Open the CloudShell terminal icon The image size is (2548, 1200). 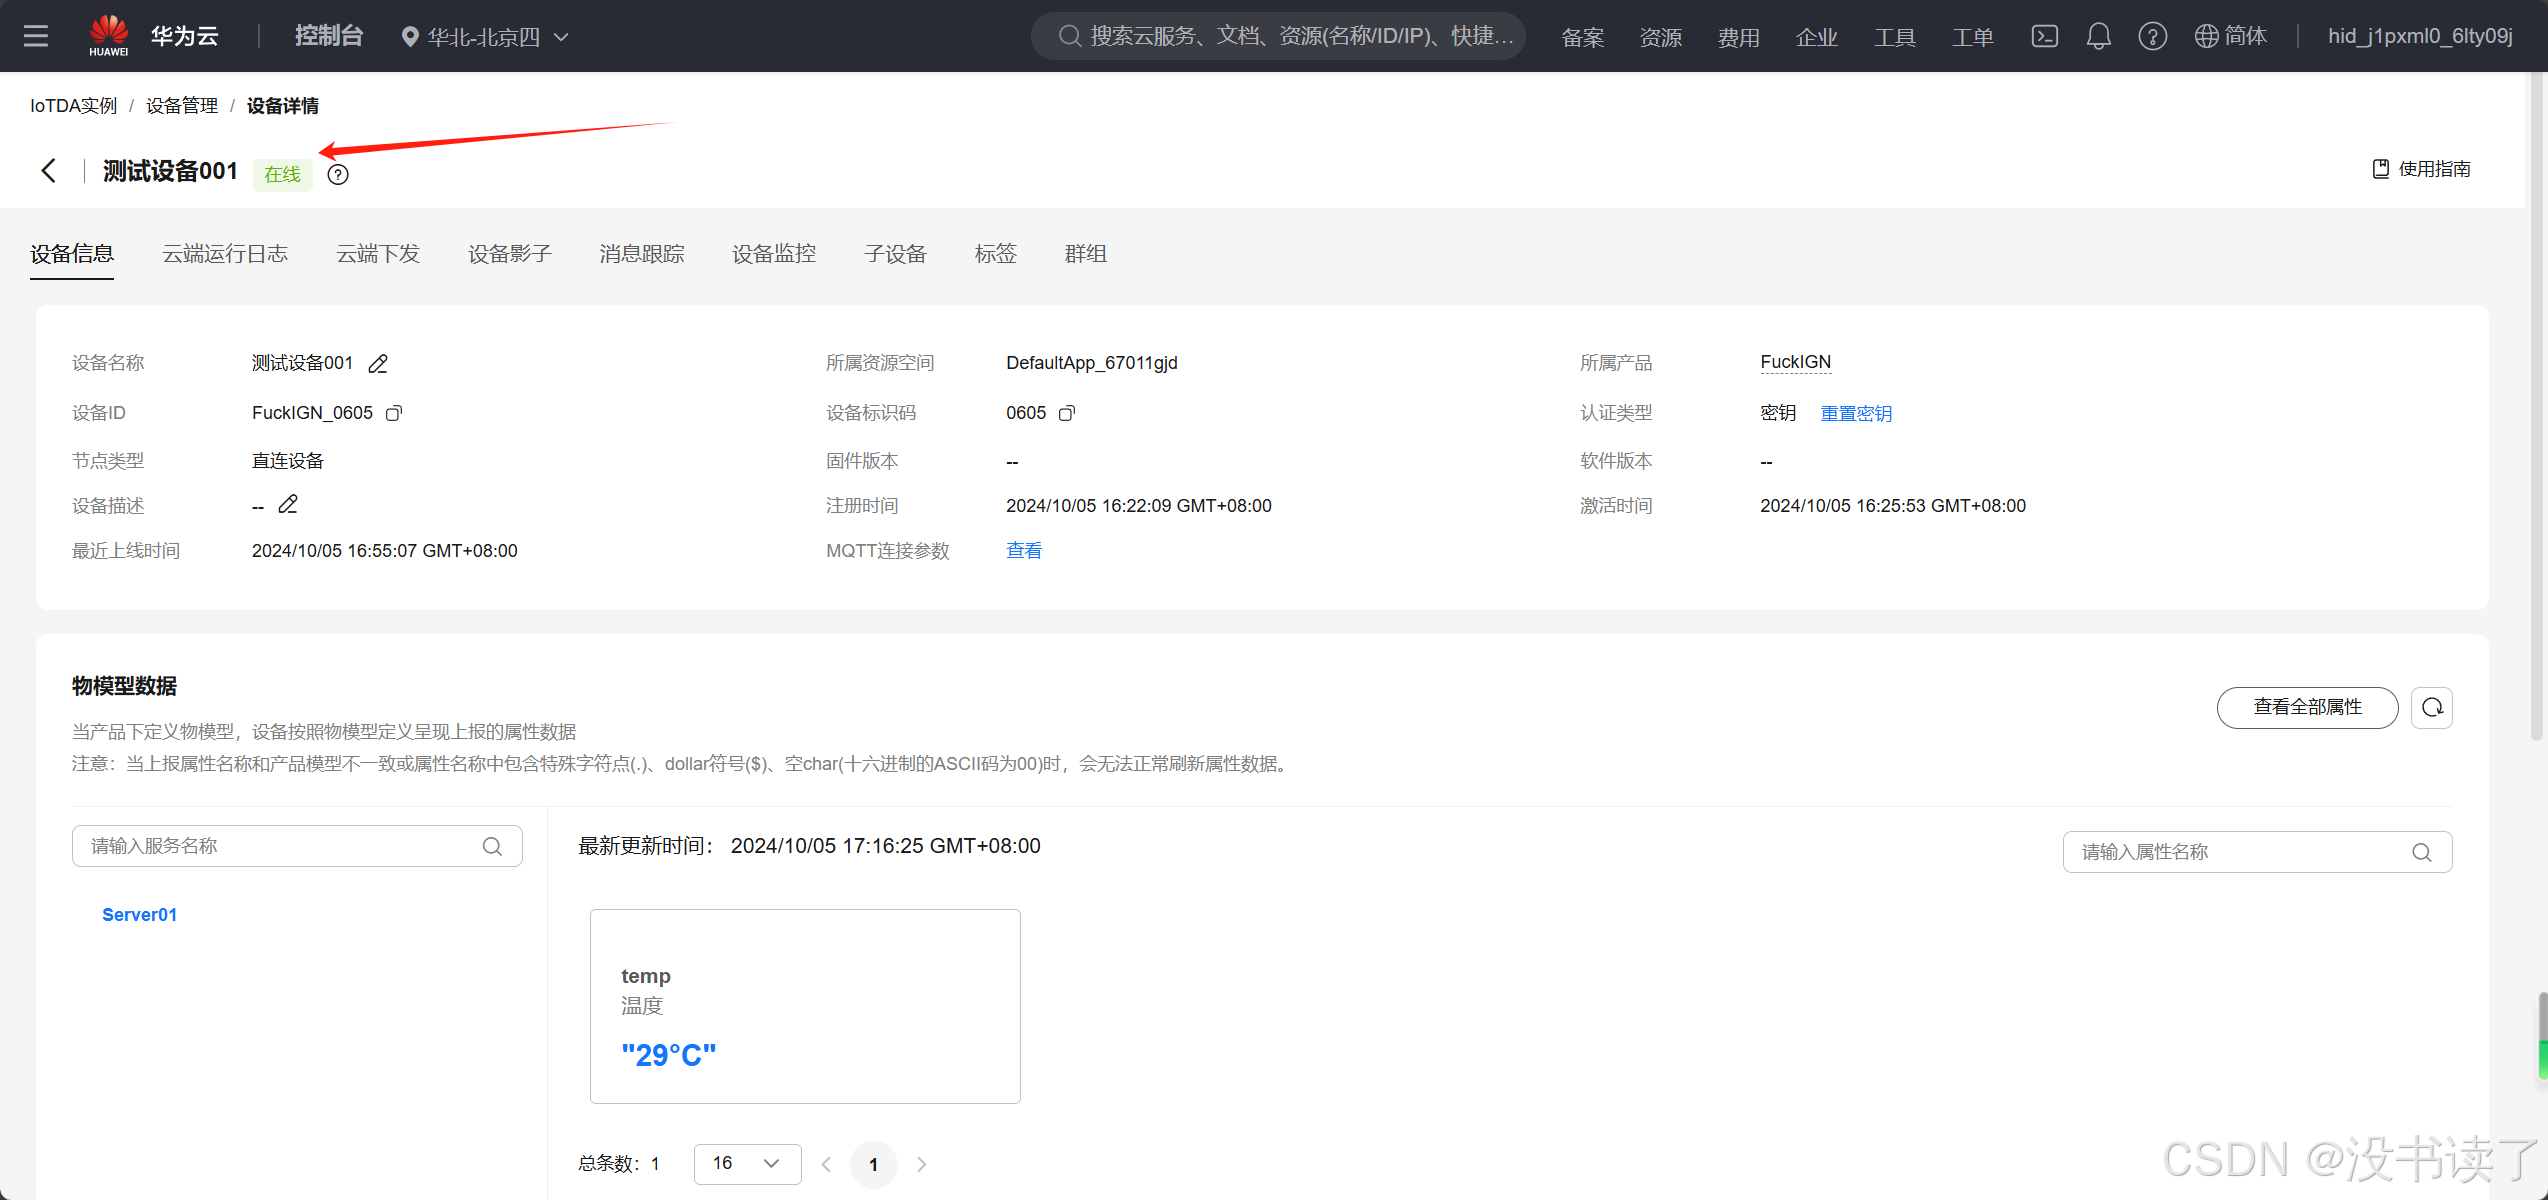tap(2044, 37)
